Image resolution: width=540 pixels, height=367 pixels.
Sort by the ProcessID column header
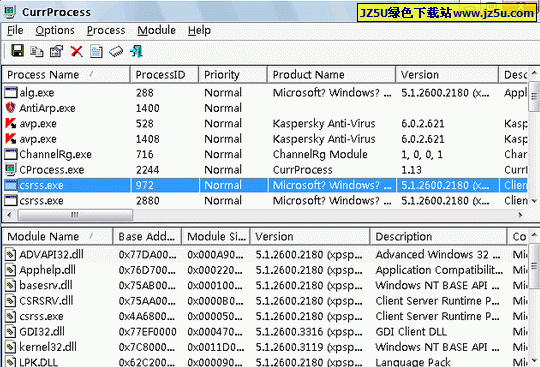pos(165,75)
